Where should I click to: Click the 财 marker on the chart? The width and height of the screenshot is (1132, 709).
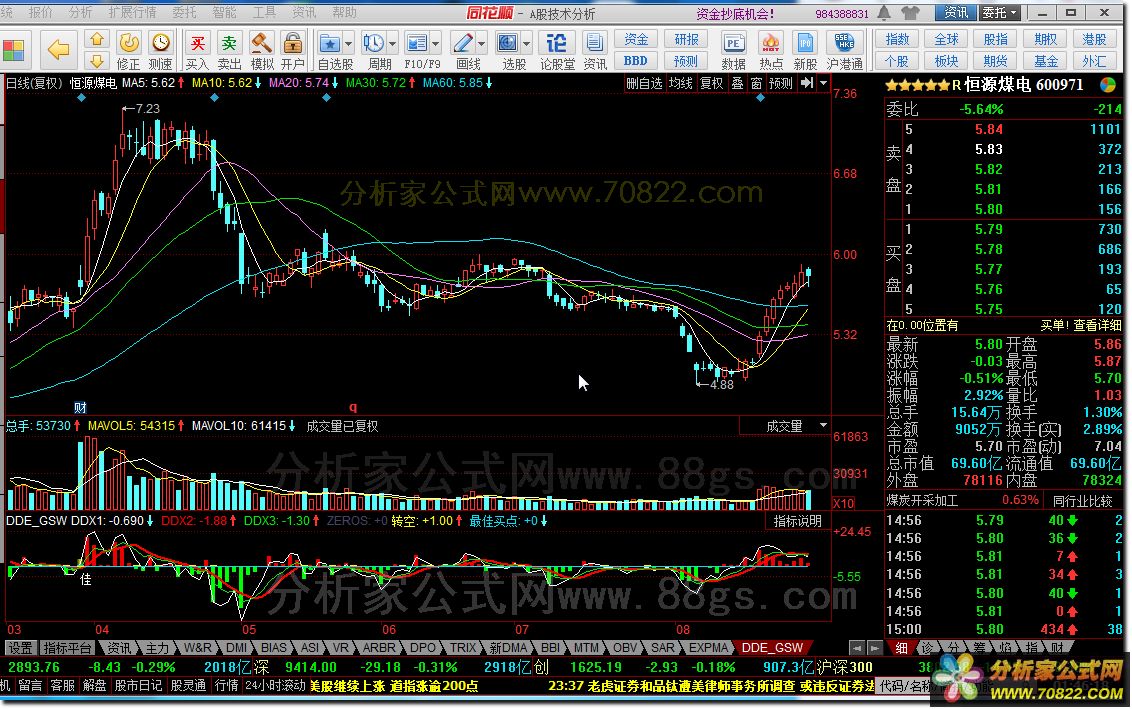[x=80, y=408]
